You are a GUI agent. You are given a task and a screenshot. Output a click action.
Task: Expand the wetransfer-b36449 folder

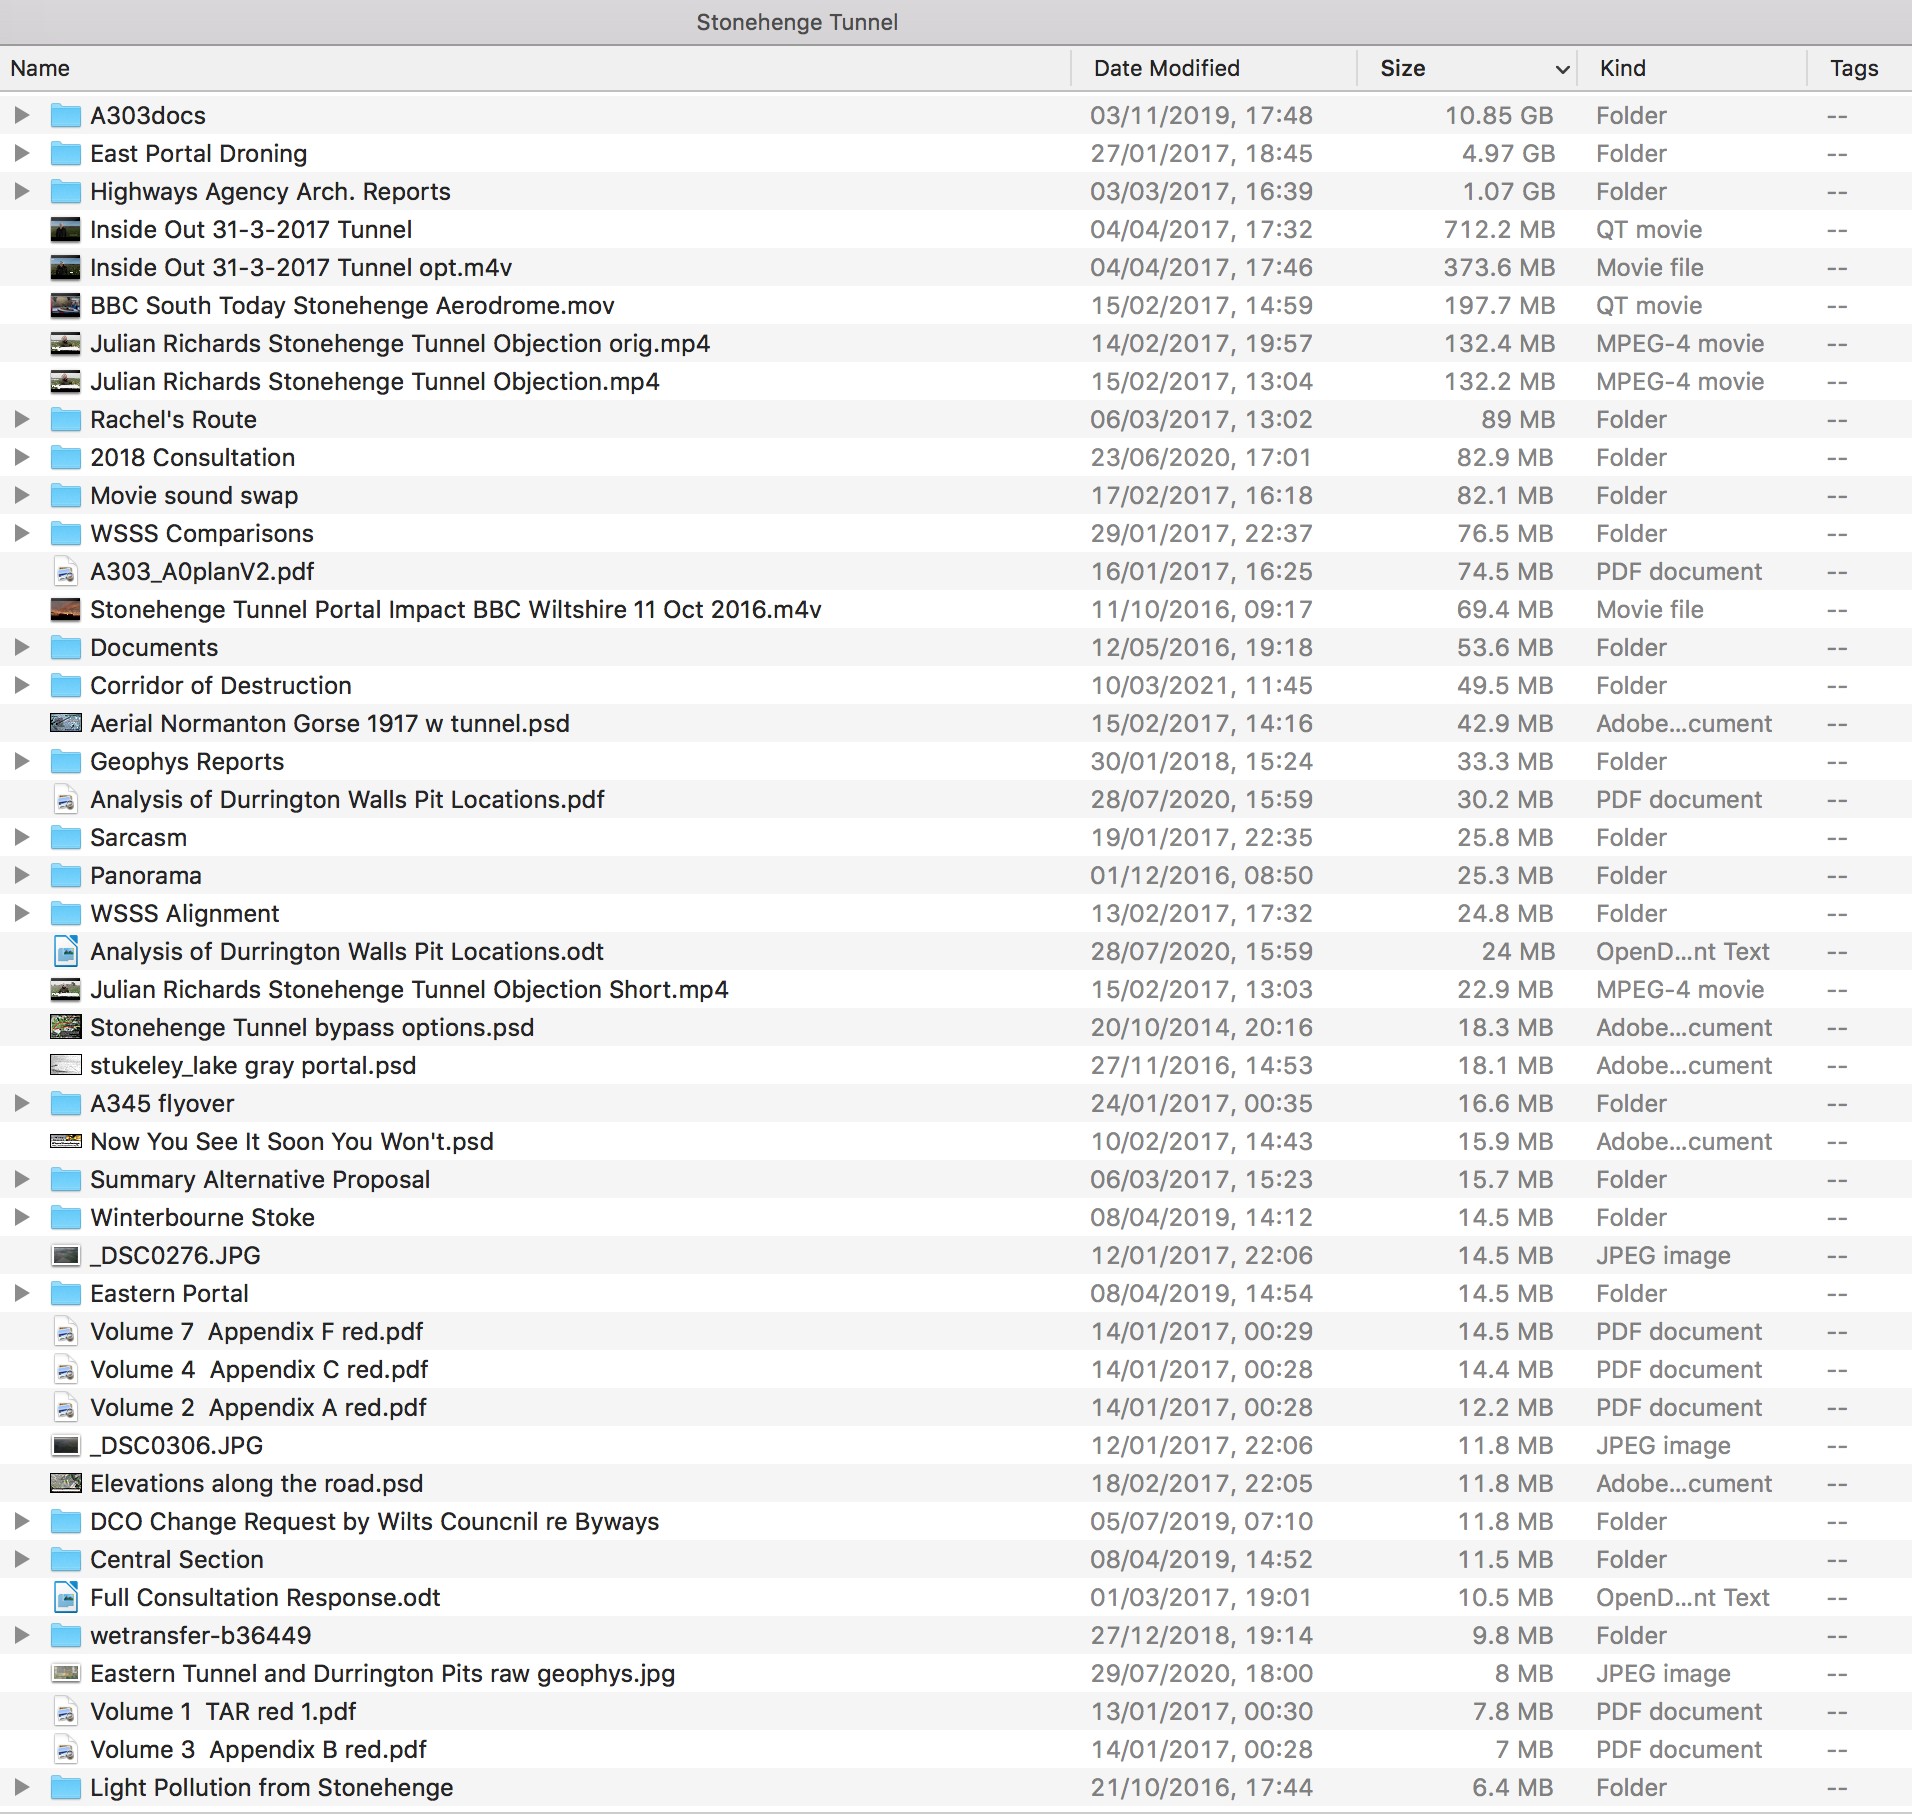click(x=21, y=1636)
